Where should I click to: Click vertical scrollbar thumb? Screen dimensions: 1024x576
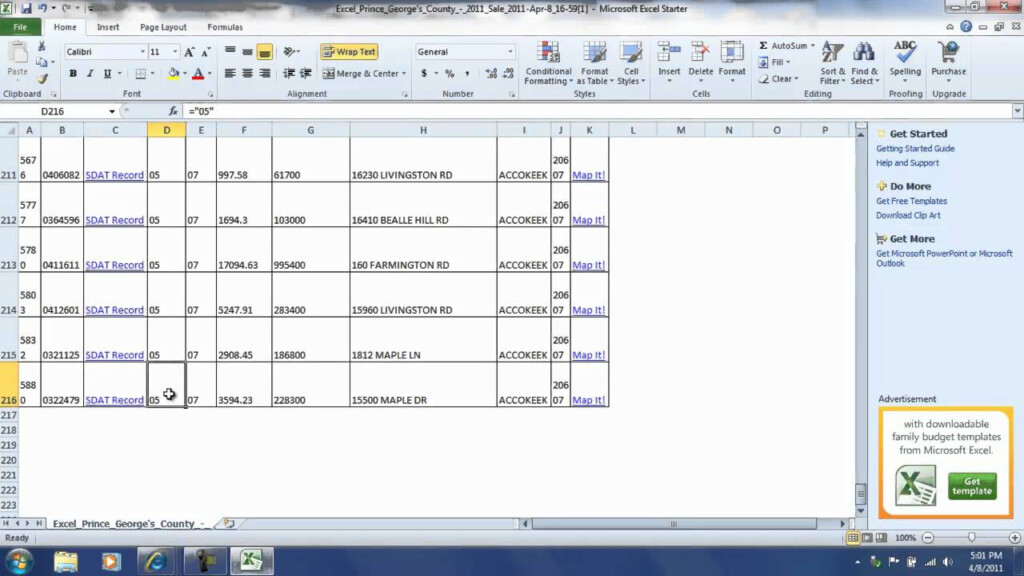[x=861, y=493]
